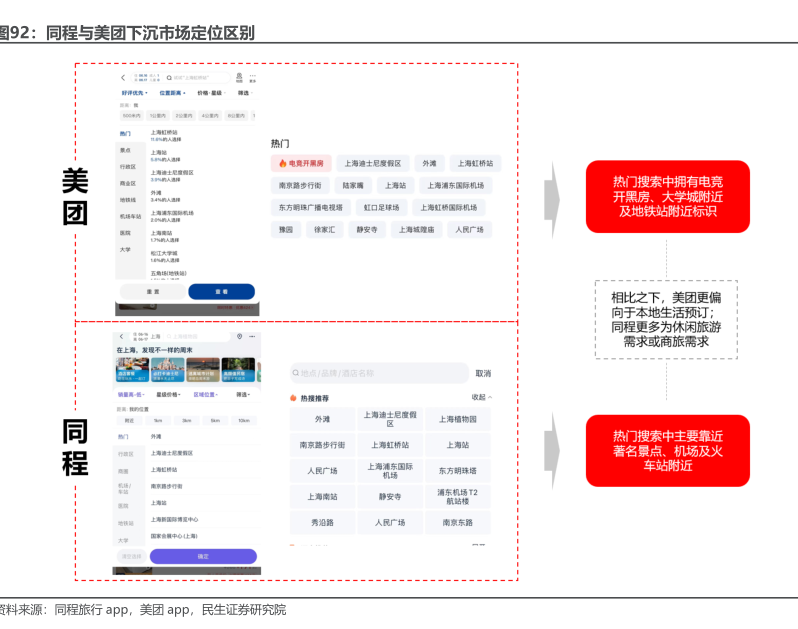This screenshot has height=629, width=798.
Task: Select the 地铁线 category in Meituan sidebar
Action: 128,200
